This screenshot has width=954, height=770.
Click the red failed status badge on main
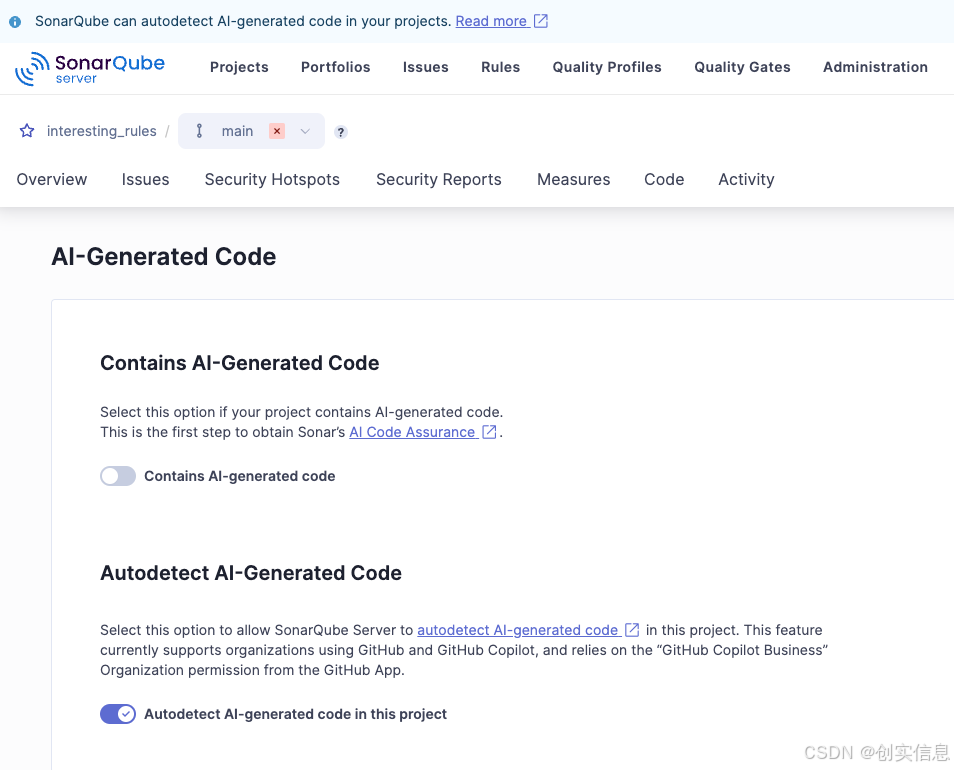coord(277,131)
